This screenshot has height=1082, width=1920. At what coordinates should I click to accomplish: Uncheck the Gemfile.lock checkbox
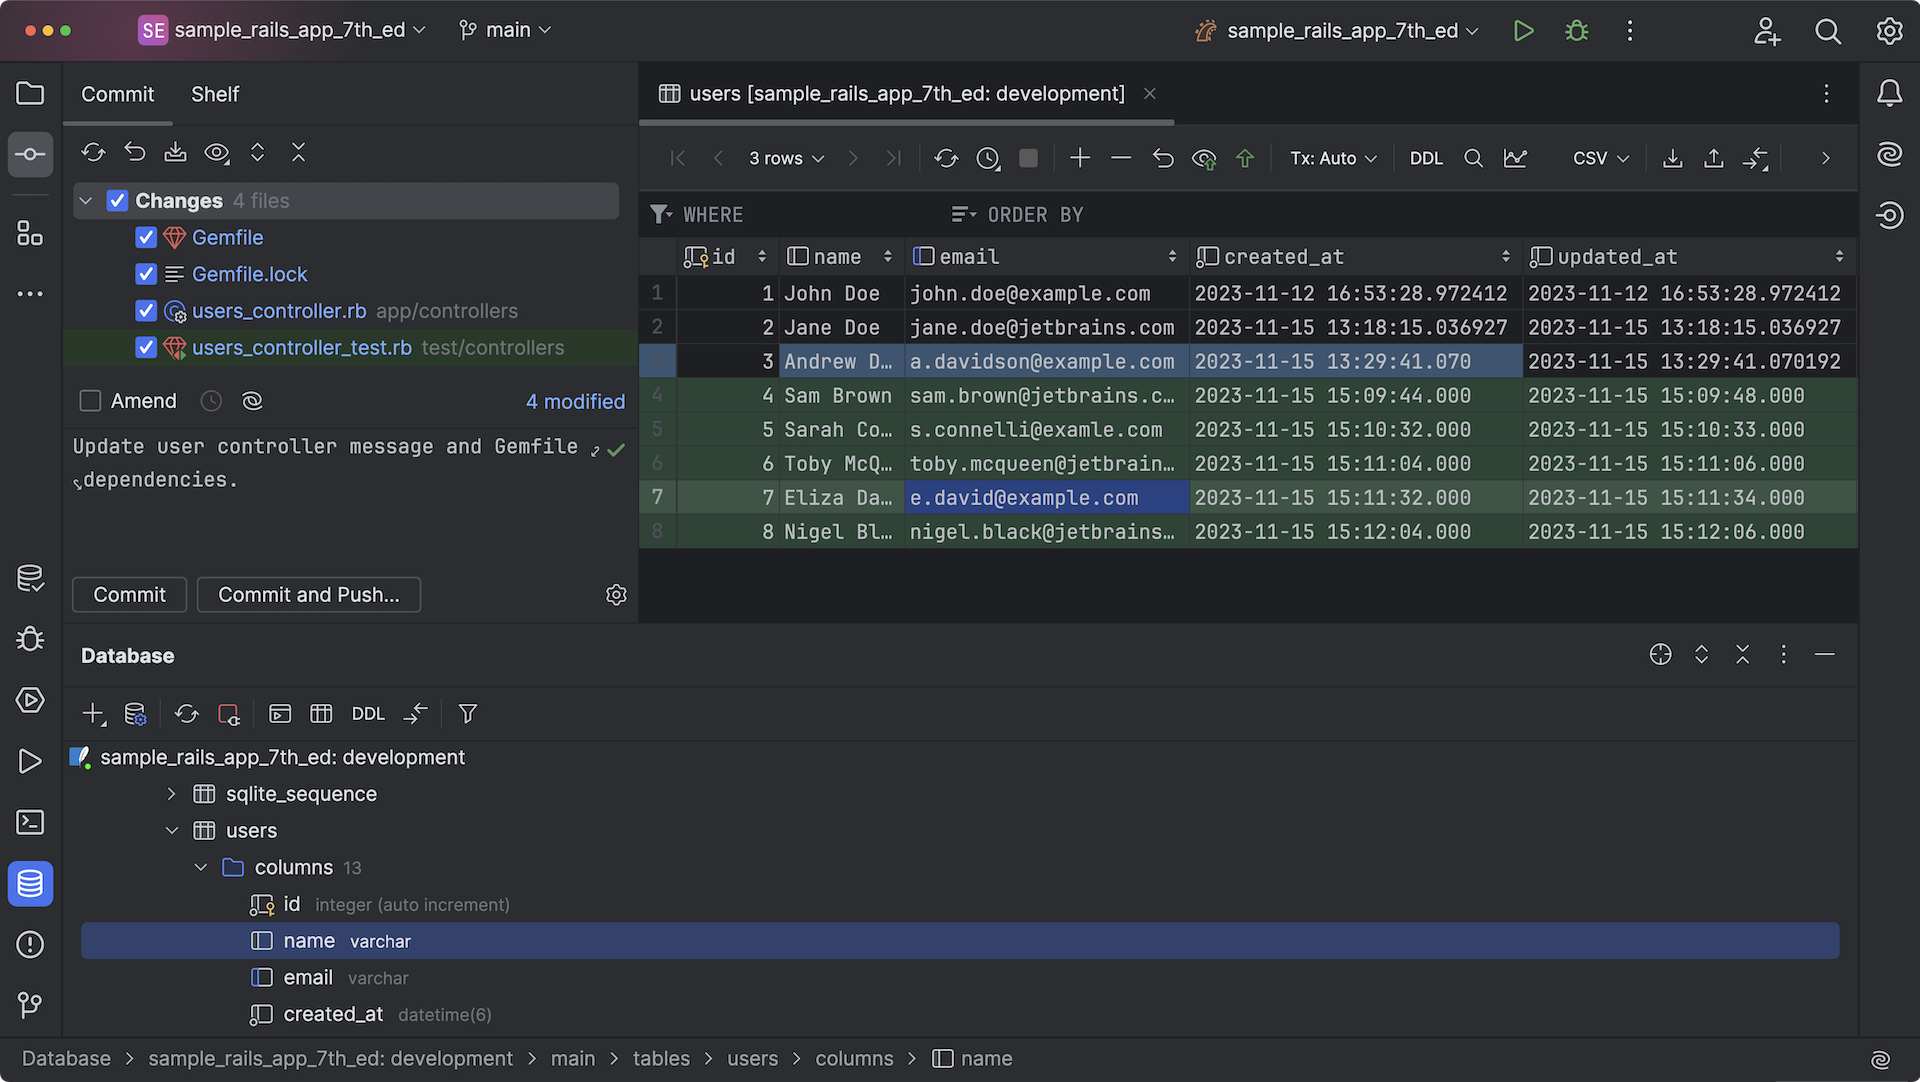[146, 274]
